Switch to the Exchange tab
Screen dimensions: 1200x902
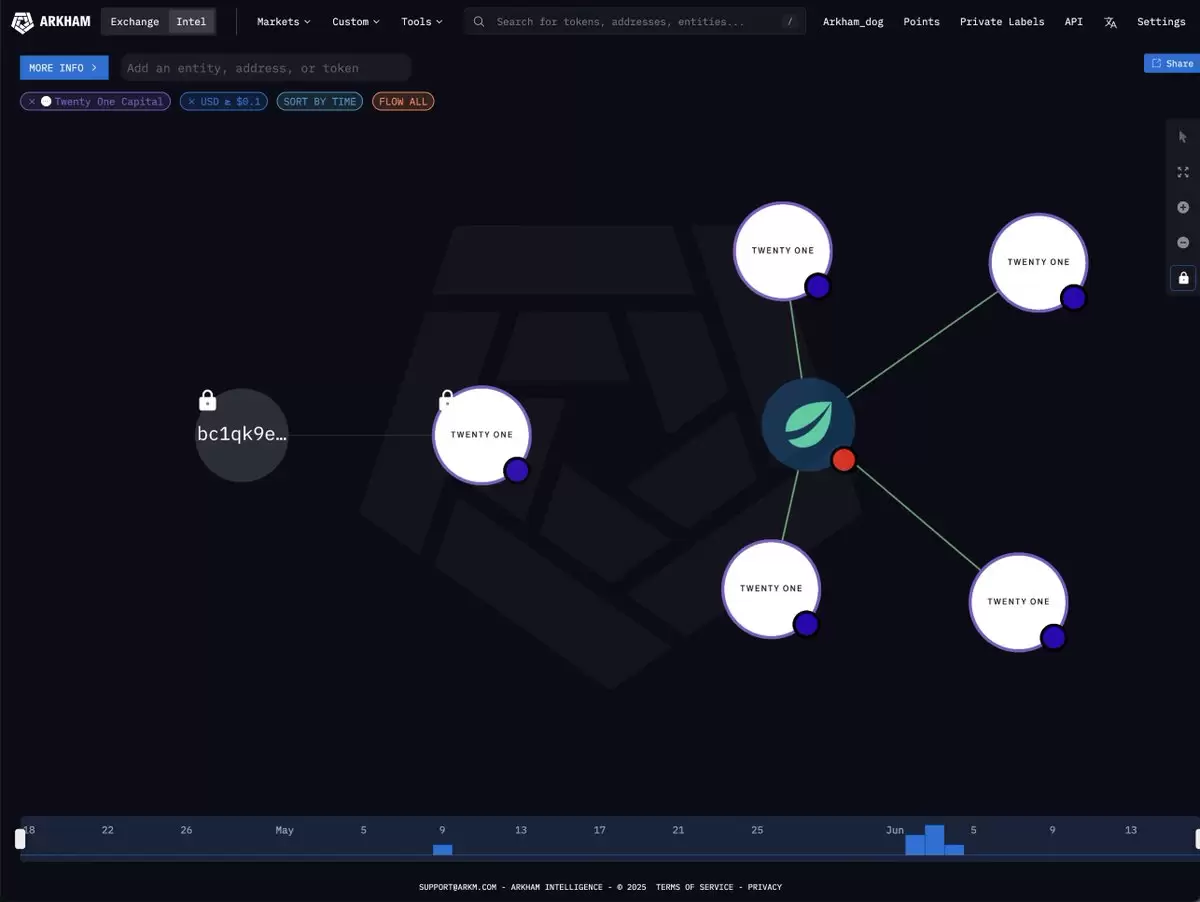[135, 22]
